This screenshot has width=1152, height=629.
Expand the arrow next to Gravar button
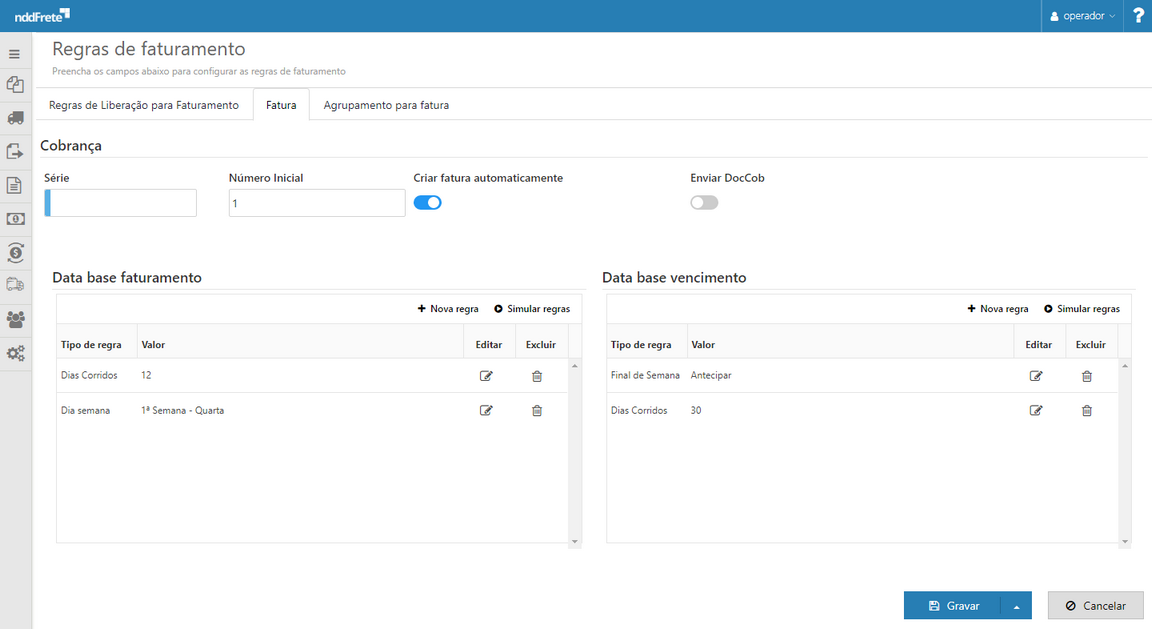tap(1016, 606)
